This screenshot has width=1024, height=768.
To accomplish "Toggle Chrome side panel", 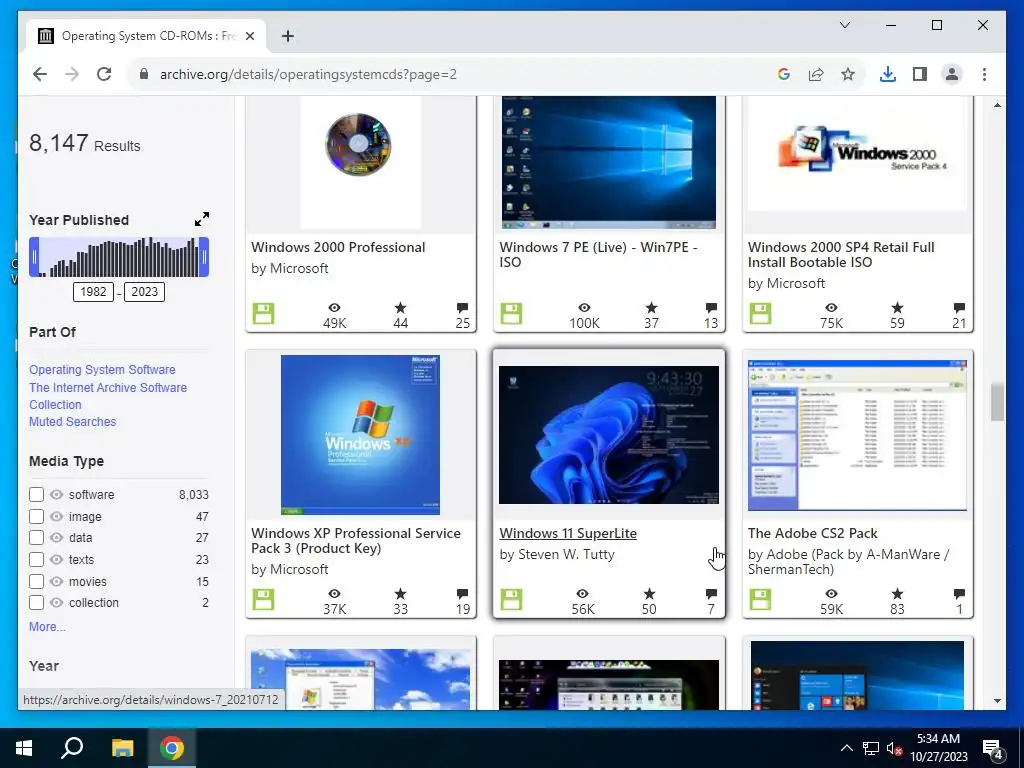I will (920, 74).
